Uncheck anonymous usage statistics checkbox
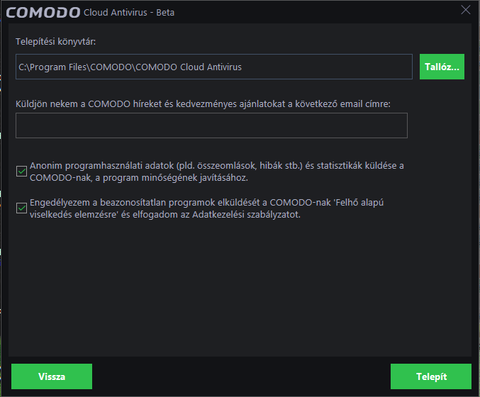The width and height of the screenshot is (480, 397). (x=22, y=171)
